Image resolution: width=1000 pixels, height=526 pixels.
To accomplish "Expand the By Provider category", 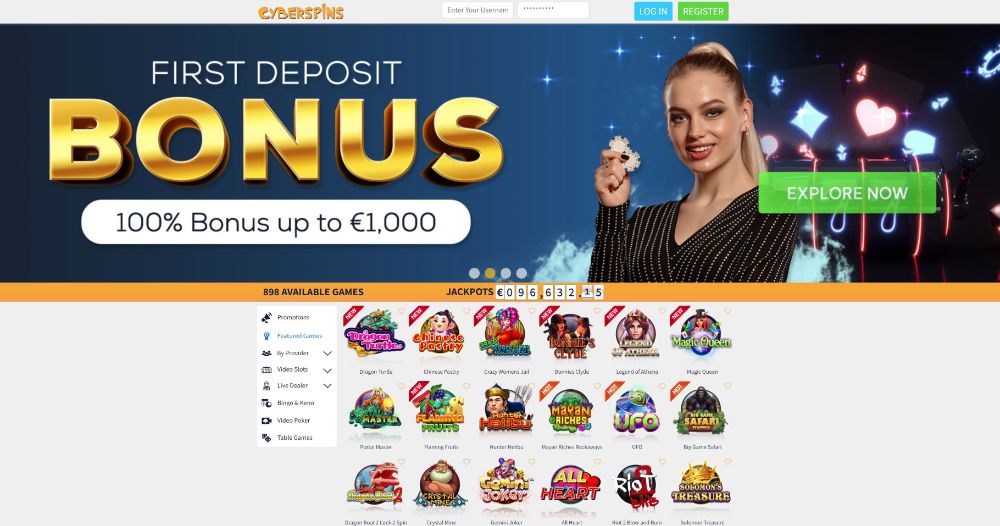I will point(327,353).
